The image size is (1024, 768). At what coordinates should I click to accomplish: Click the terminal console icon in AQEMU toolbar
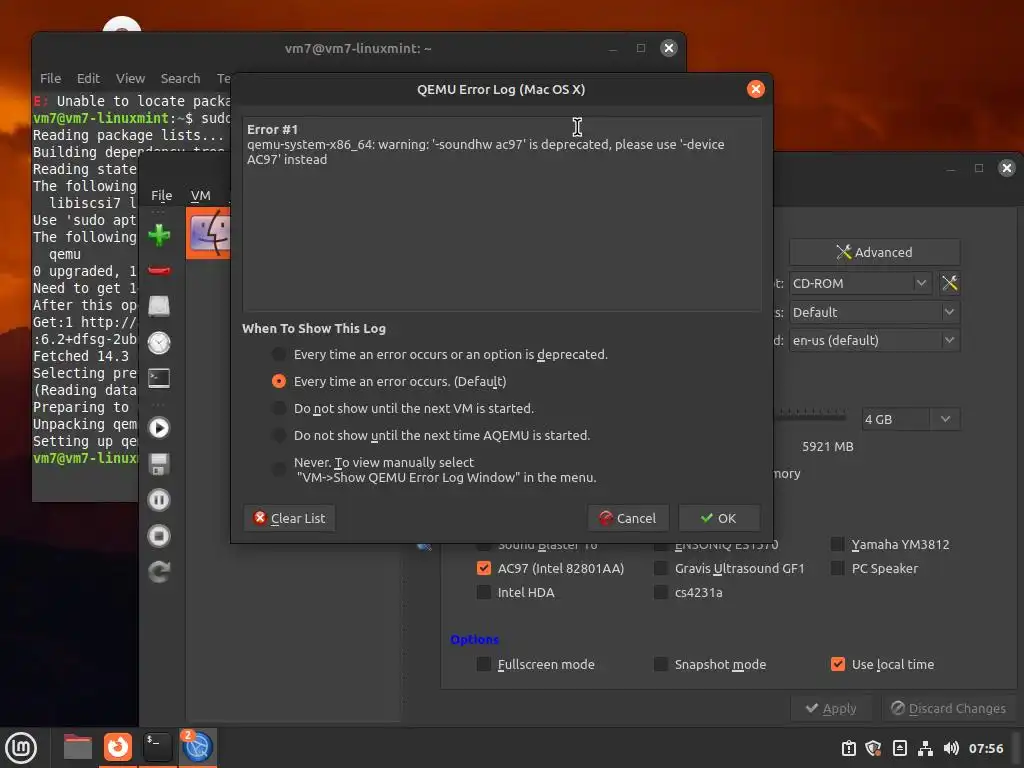point(159,379)
